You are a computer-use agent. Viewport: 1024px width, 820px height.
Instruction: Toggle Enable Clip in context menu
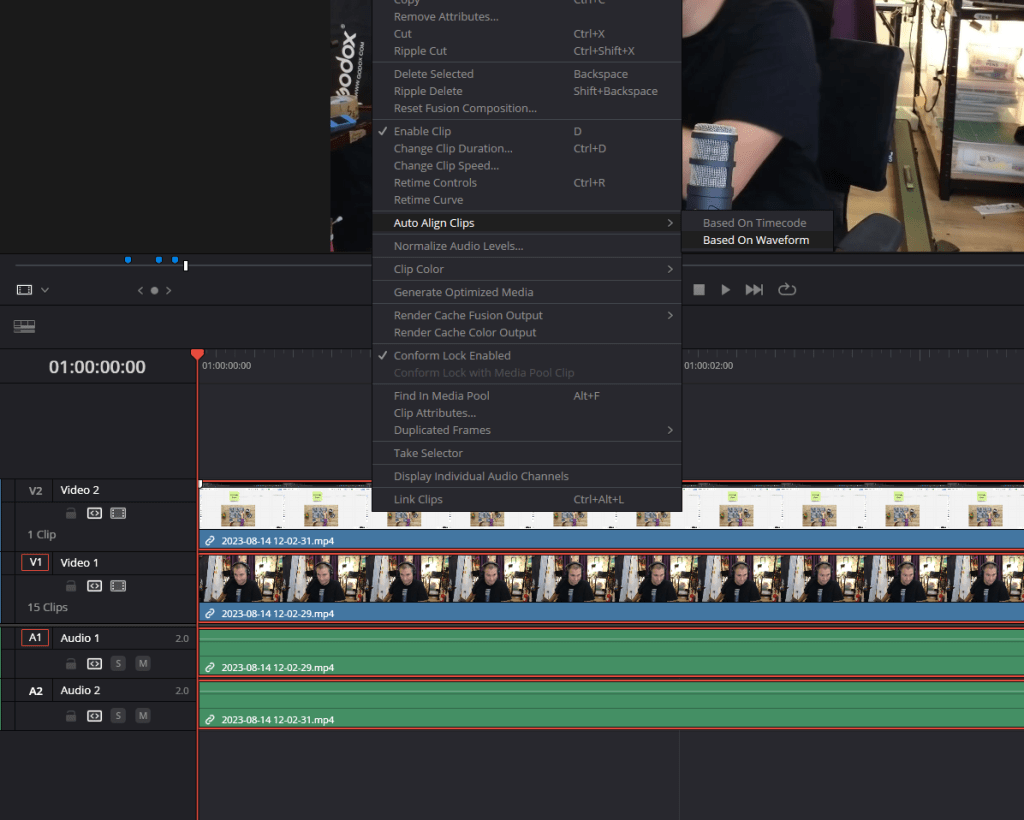coord(527,131)
